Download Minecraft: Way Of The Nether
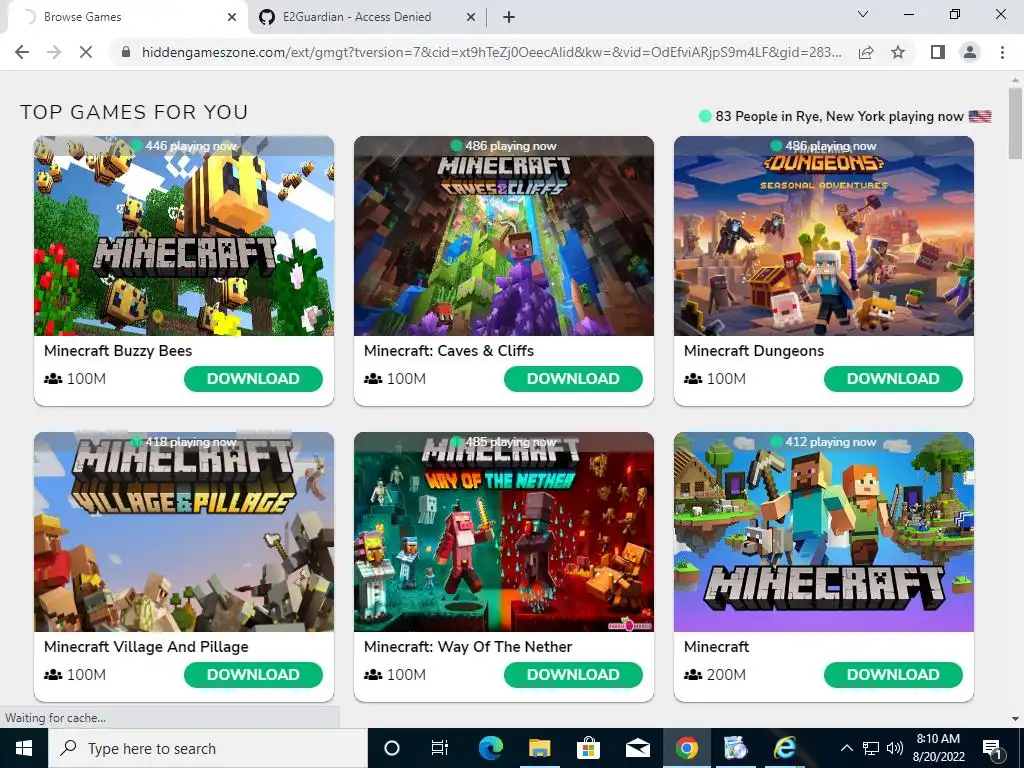The height and width of the screenshot is (768, 1024). click(573, 675)
